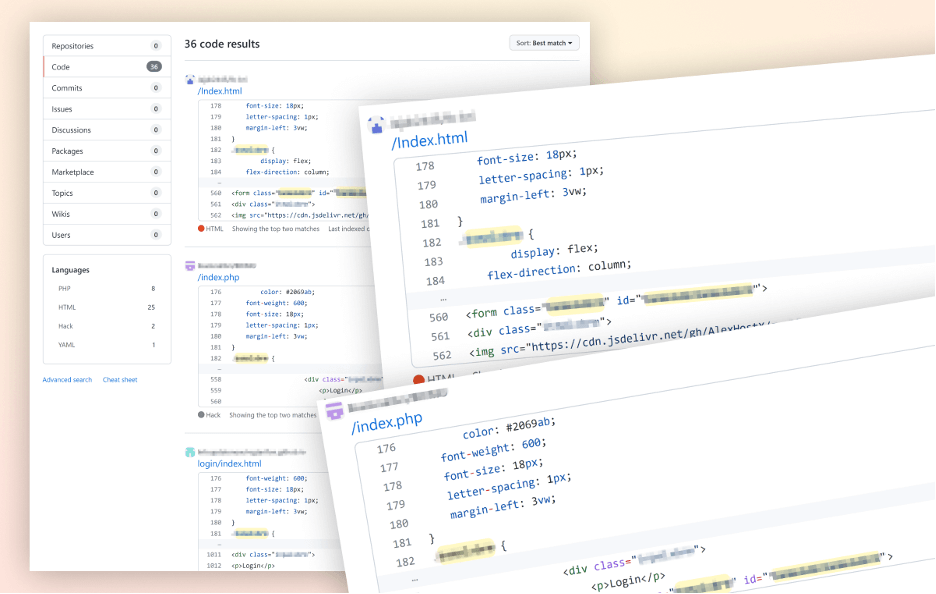Click the blue avatar in the enlarged /Index.html card
Image resolution: width=936 pixels, height=594 pixels.
[377, 126]
